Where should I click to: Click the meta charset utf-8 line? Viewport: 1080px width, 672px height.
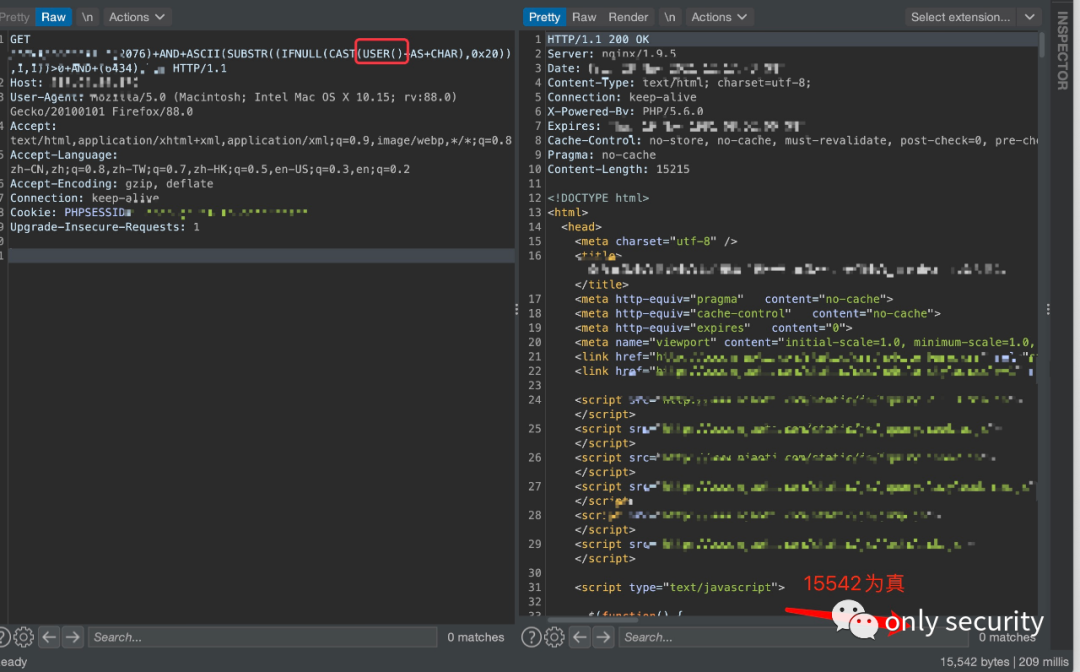656,242
